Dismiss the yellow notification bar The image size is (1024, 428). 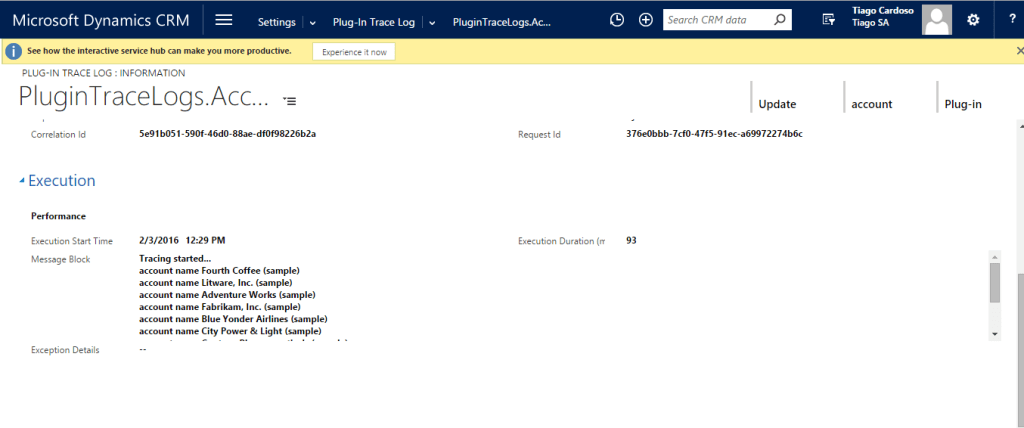coord(1020,50)
